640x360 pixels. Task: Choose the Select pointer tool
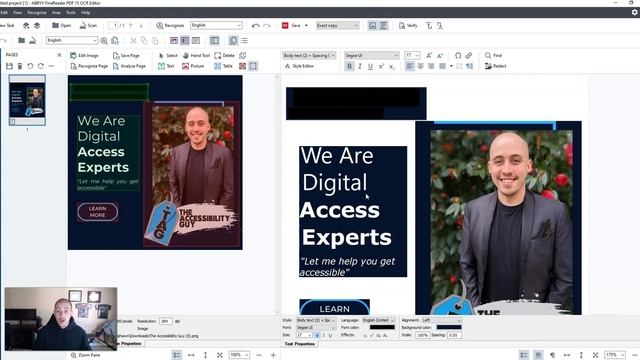[168, 55]
